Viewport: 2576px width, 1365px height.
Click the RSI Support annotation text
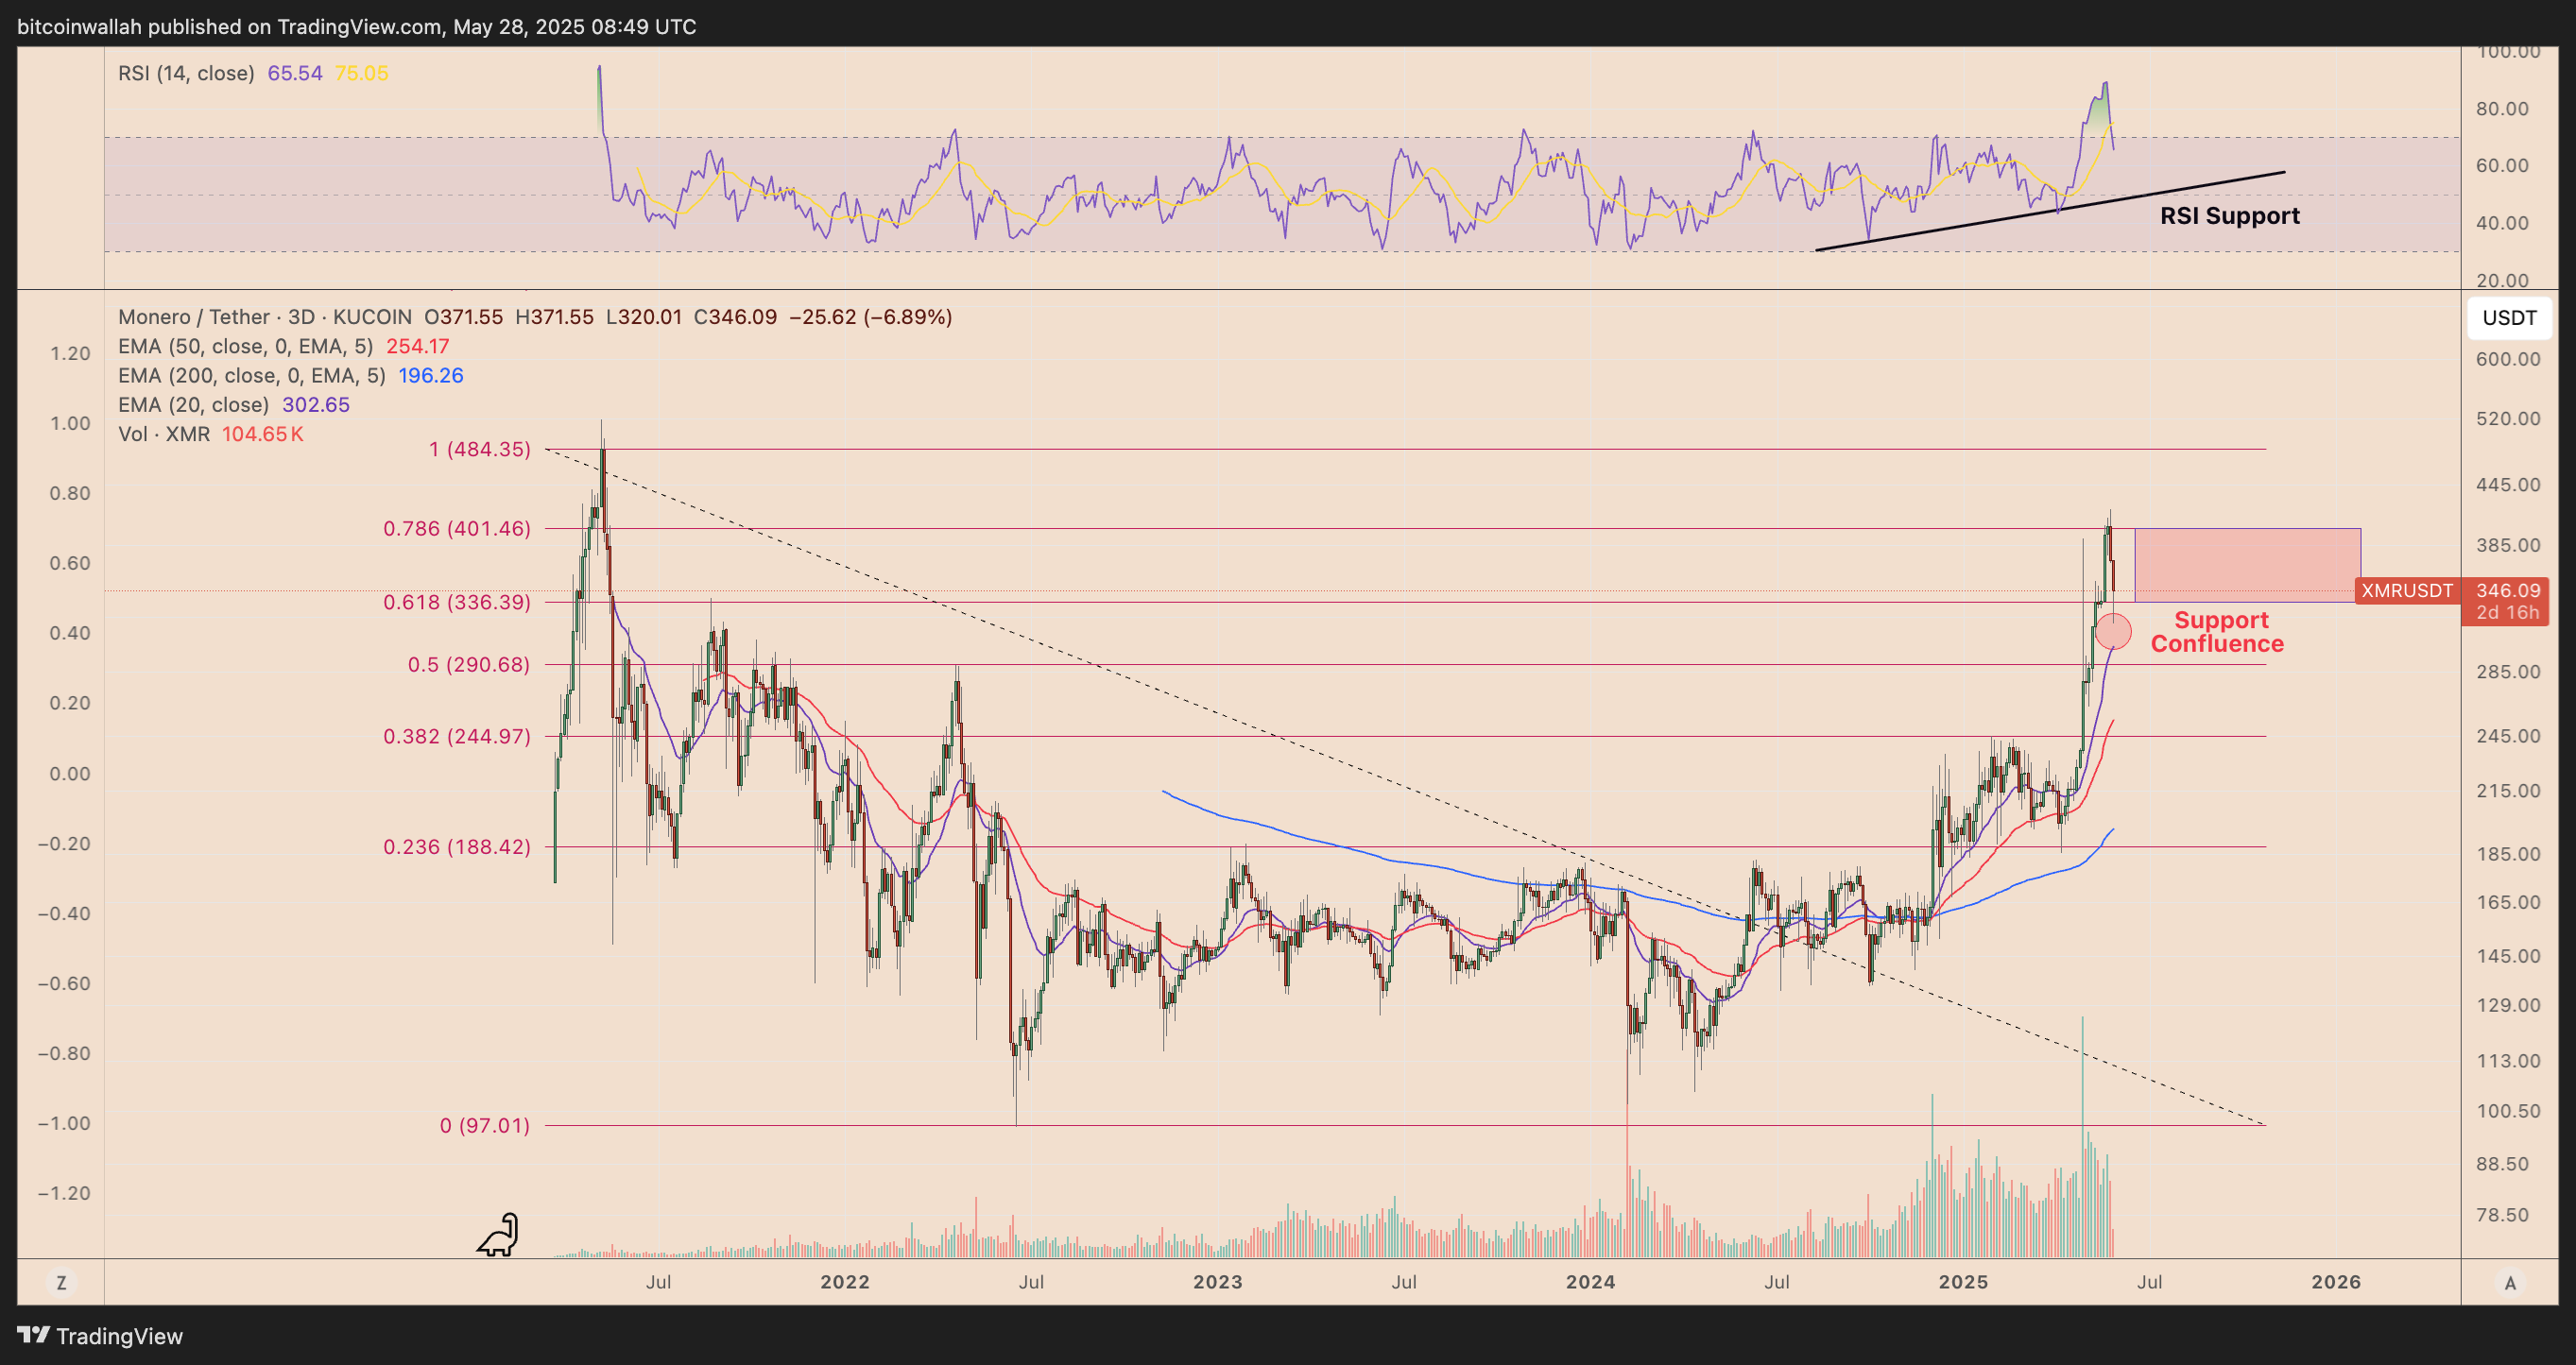(2229, 216)
